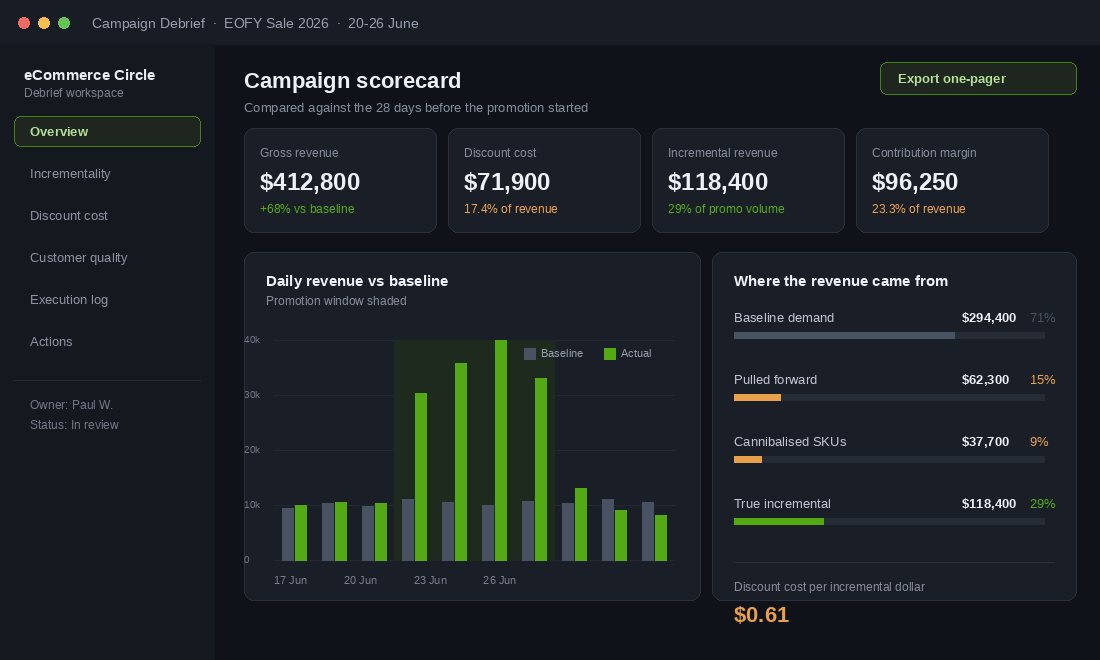Click the '$0.61' discount cost figure
Screen dimensions: 1100x660
coord(761,615)
